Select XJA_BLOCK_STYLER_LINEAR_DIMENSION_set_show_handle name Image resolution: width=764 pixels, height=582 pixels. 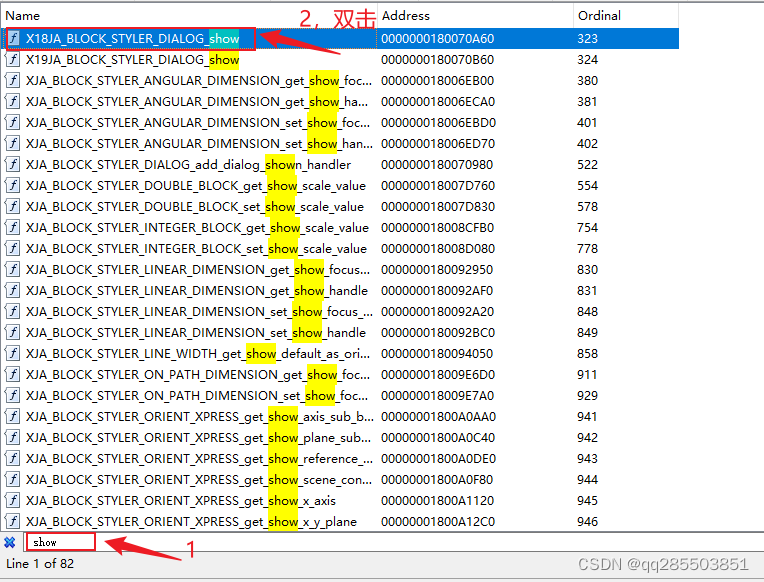click(195, 332)
